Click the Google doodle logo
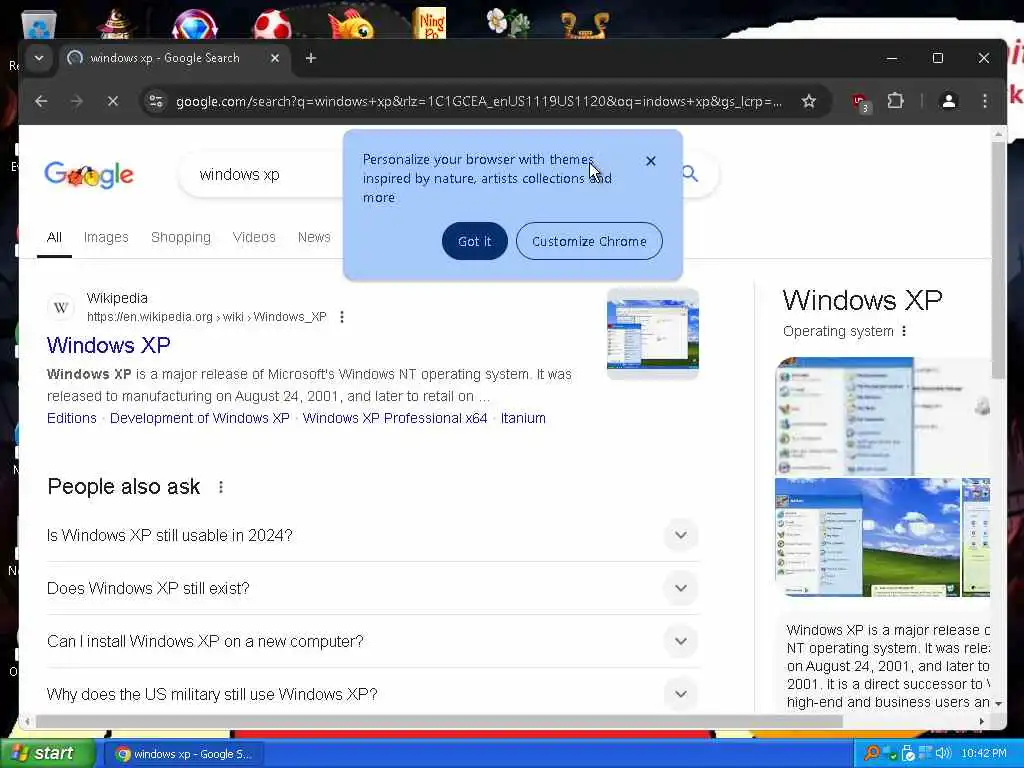The height and width of the screenshot is (768, 1024). pyautogui.click(x=89, y=175)
